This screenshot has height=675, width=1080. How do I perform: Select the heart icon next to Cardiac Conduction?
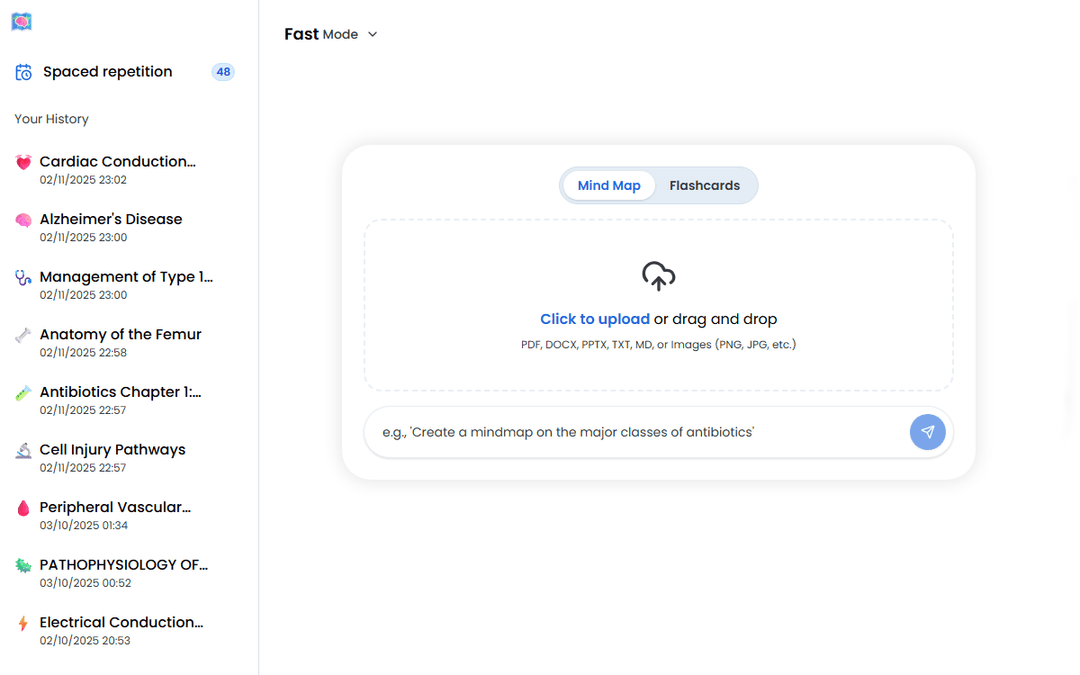coord(21,161)
